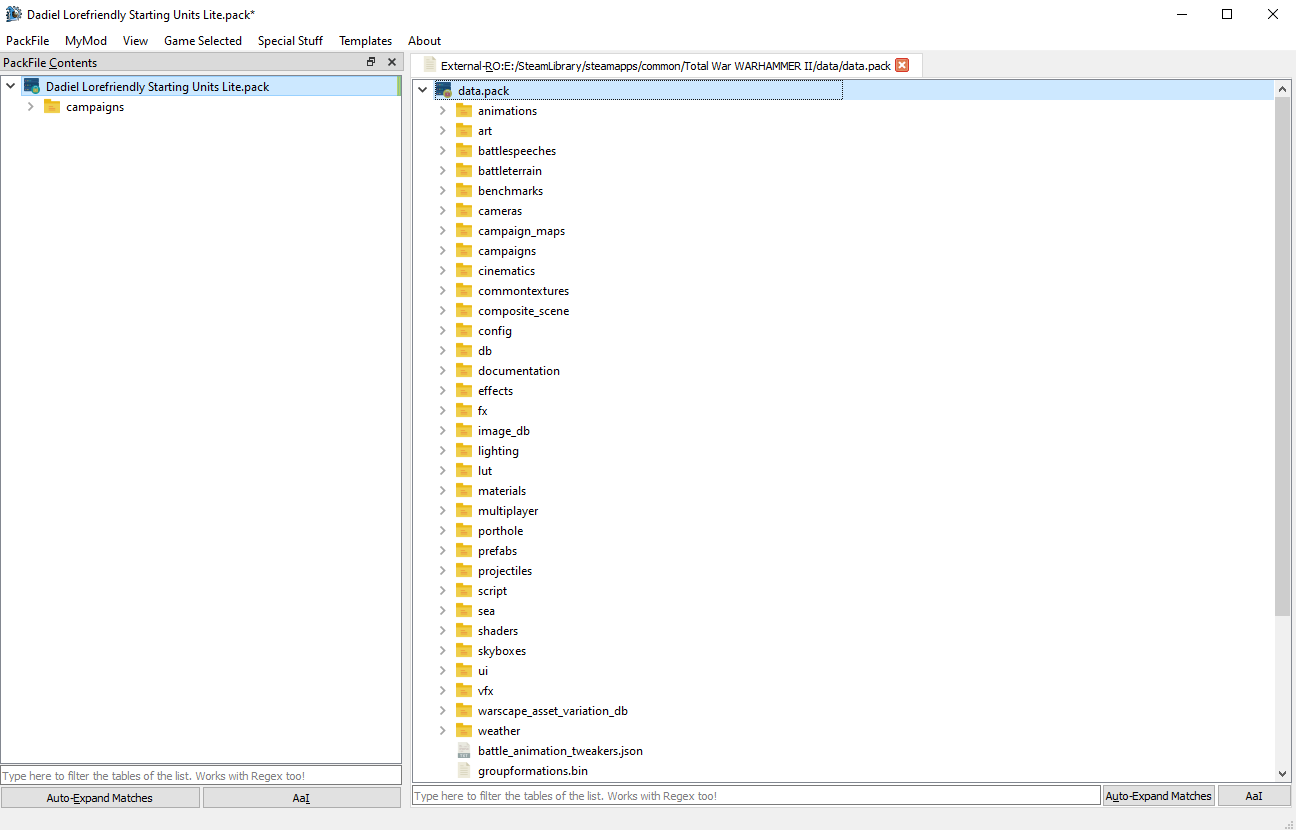Collapse the Dadiel Lorefriendly pack root
1296x830 pixels.
coord(11,87)
